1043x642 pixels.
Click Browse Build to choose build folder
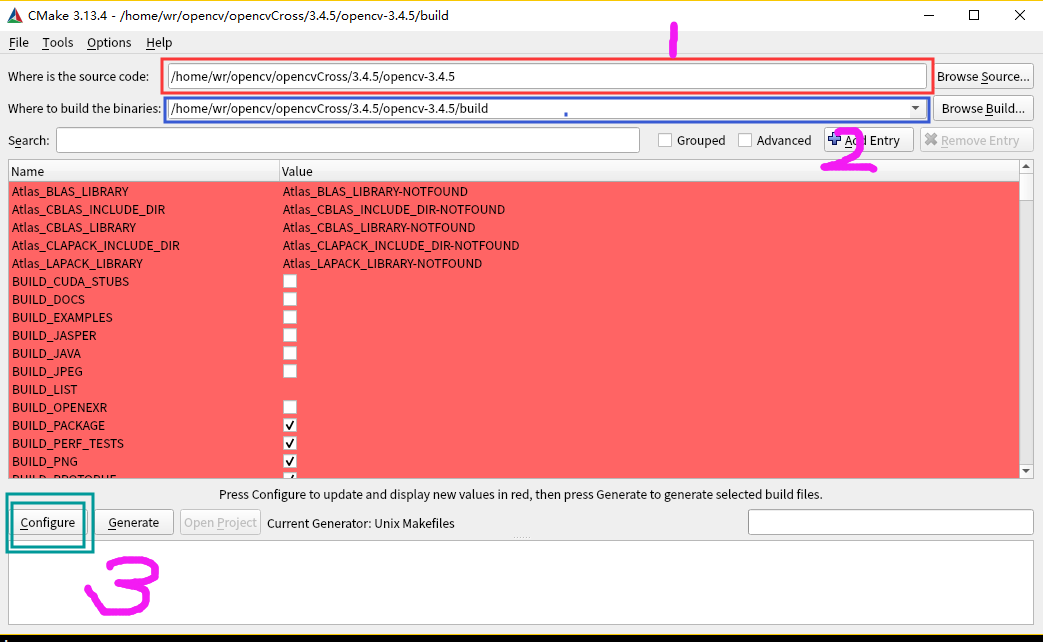[x=983, y=108]
